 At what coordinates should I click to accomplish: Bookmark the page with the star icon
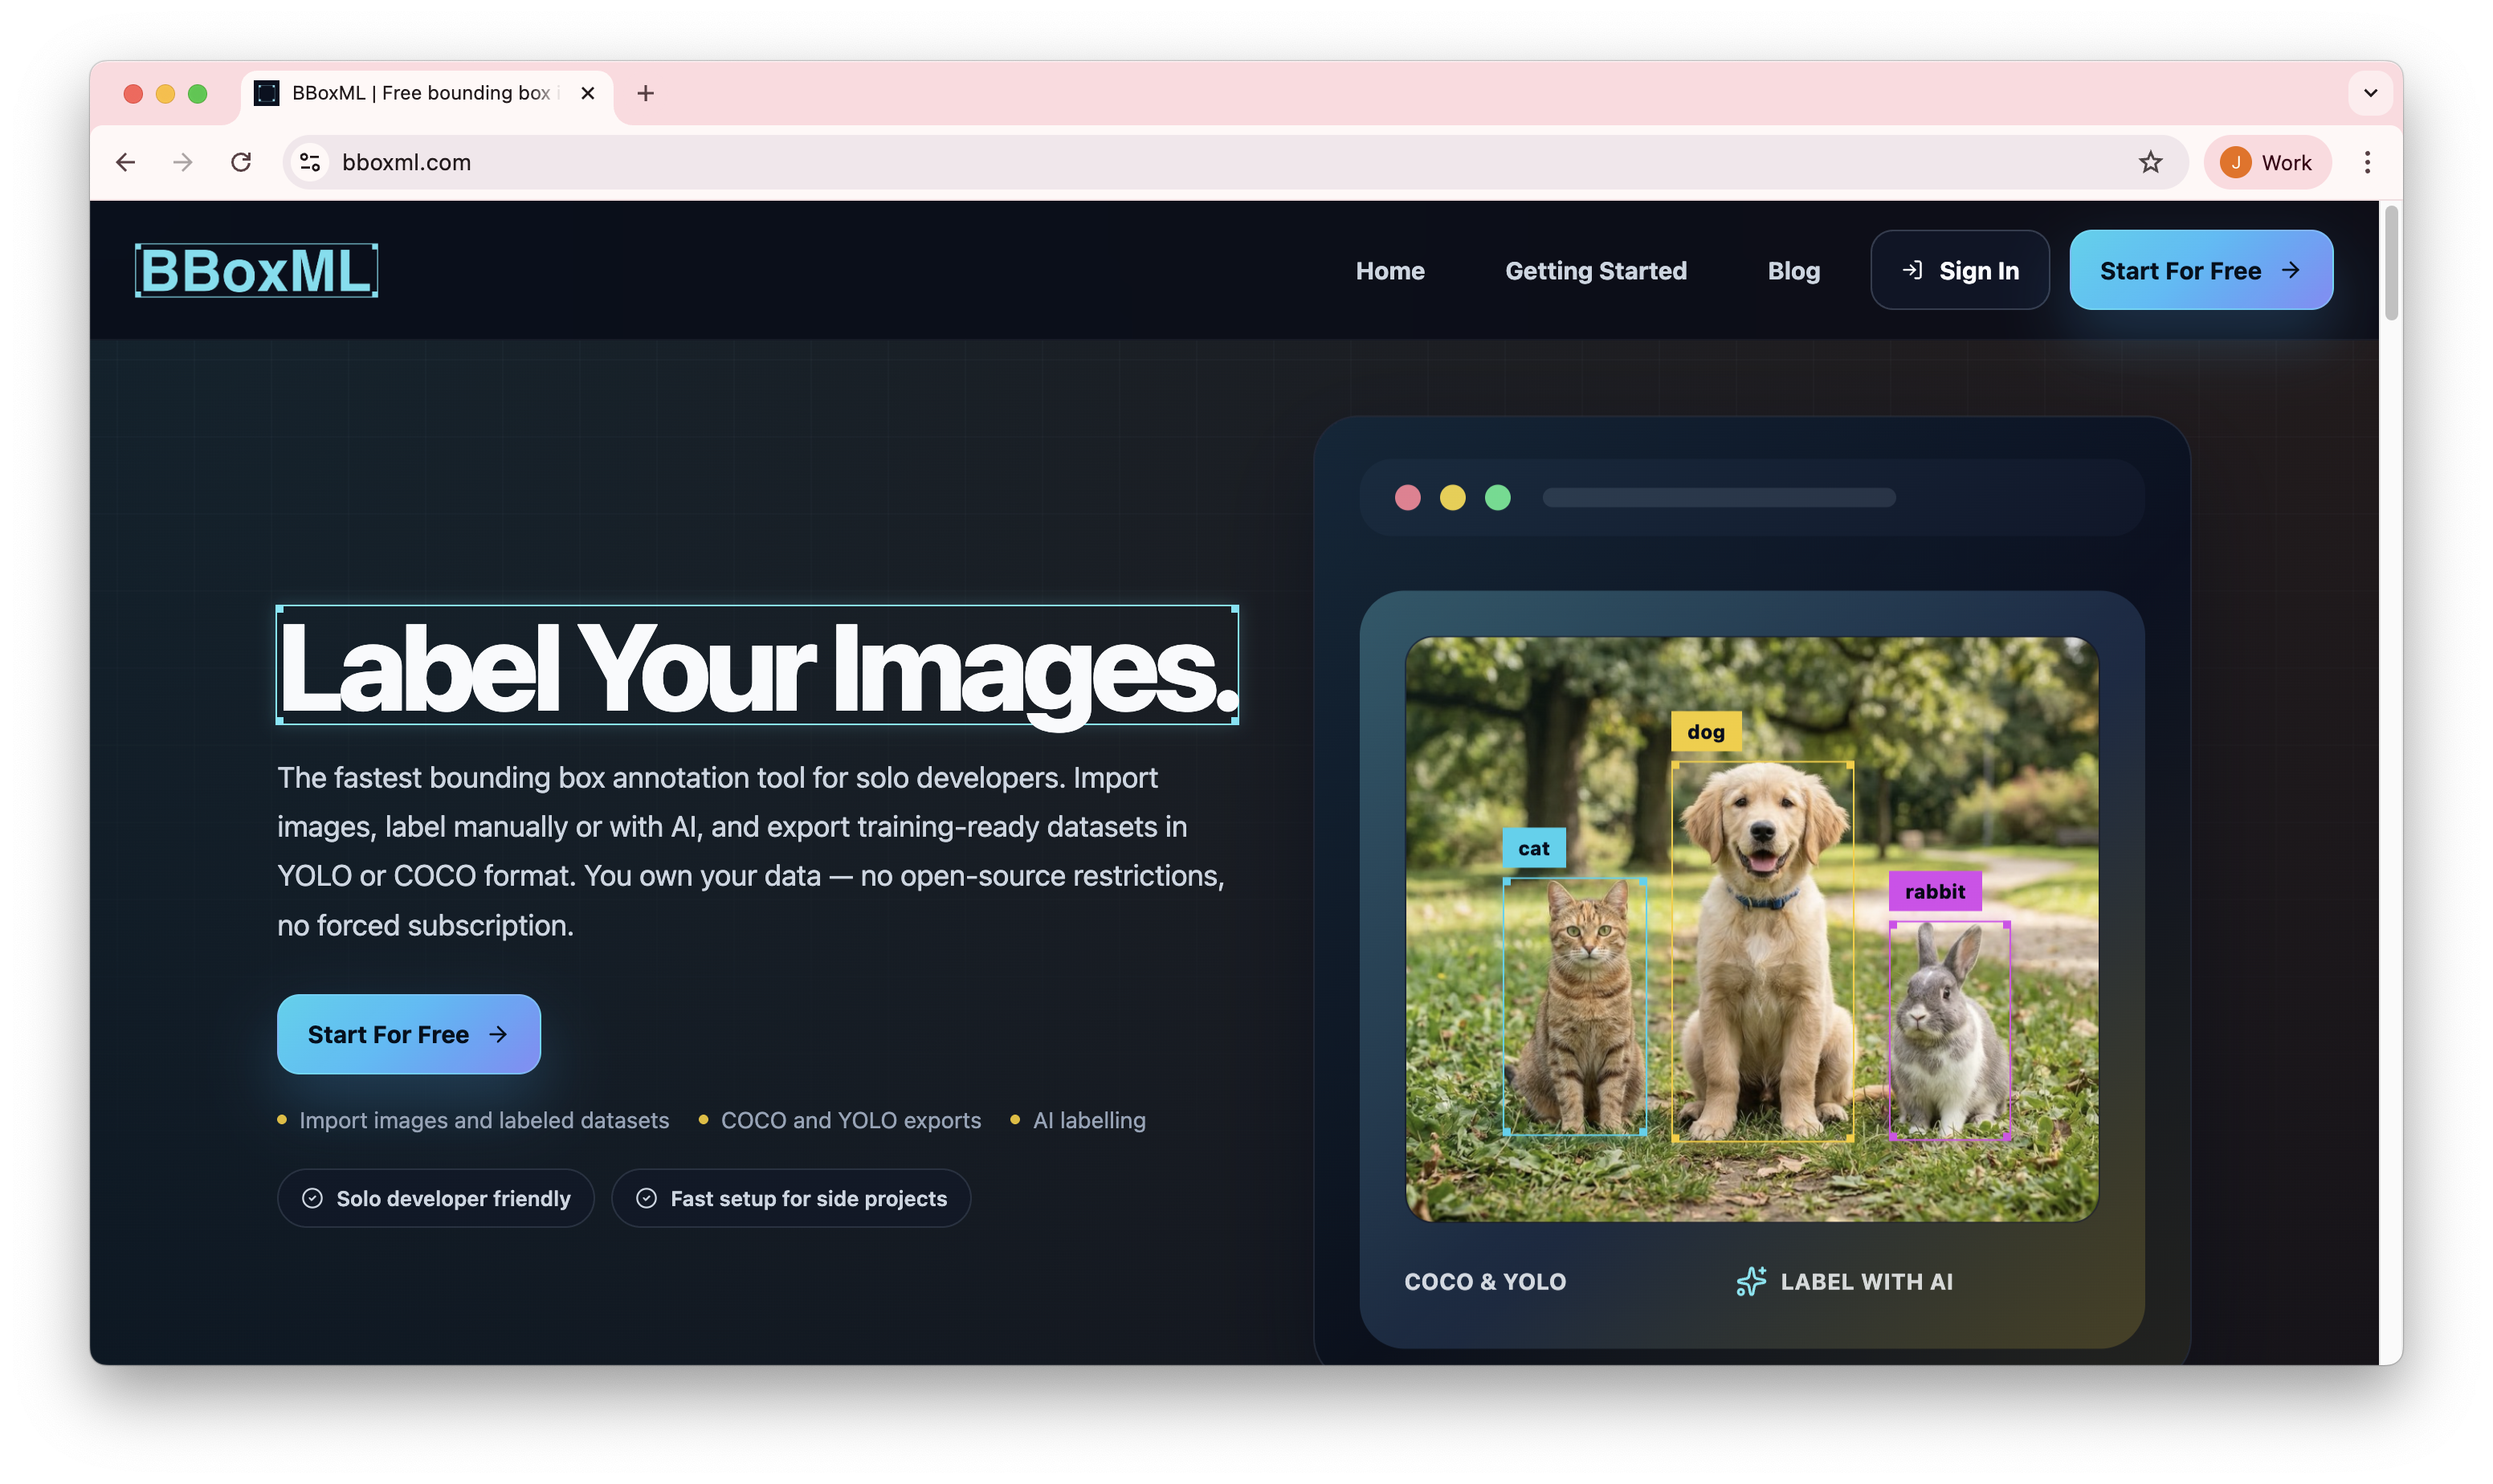[2151, 162]
